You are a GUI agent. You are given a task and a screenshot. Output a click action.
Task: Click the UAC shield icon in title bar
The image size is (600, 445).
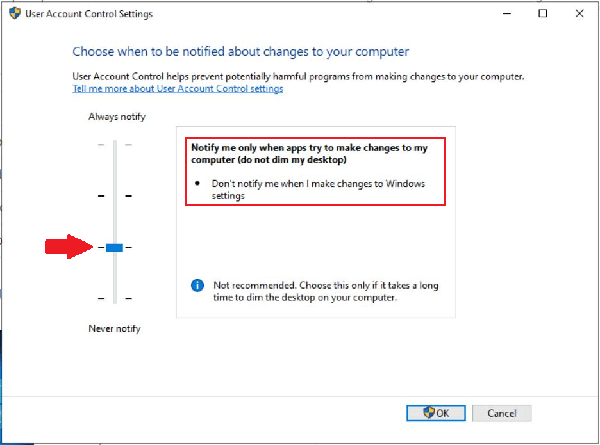[x=13, y=14]
